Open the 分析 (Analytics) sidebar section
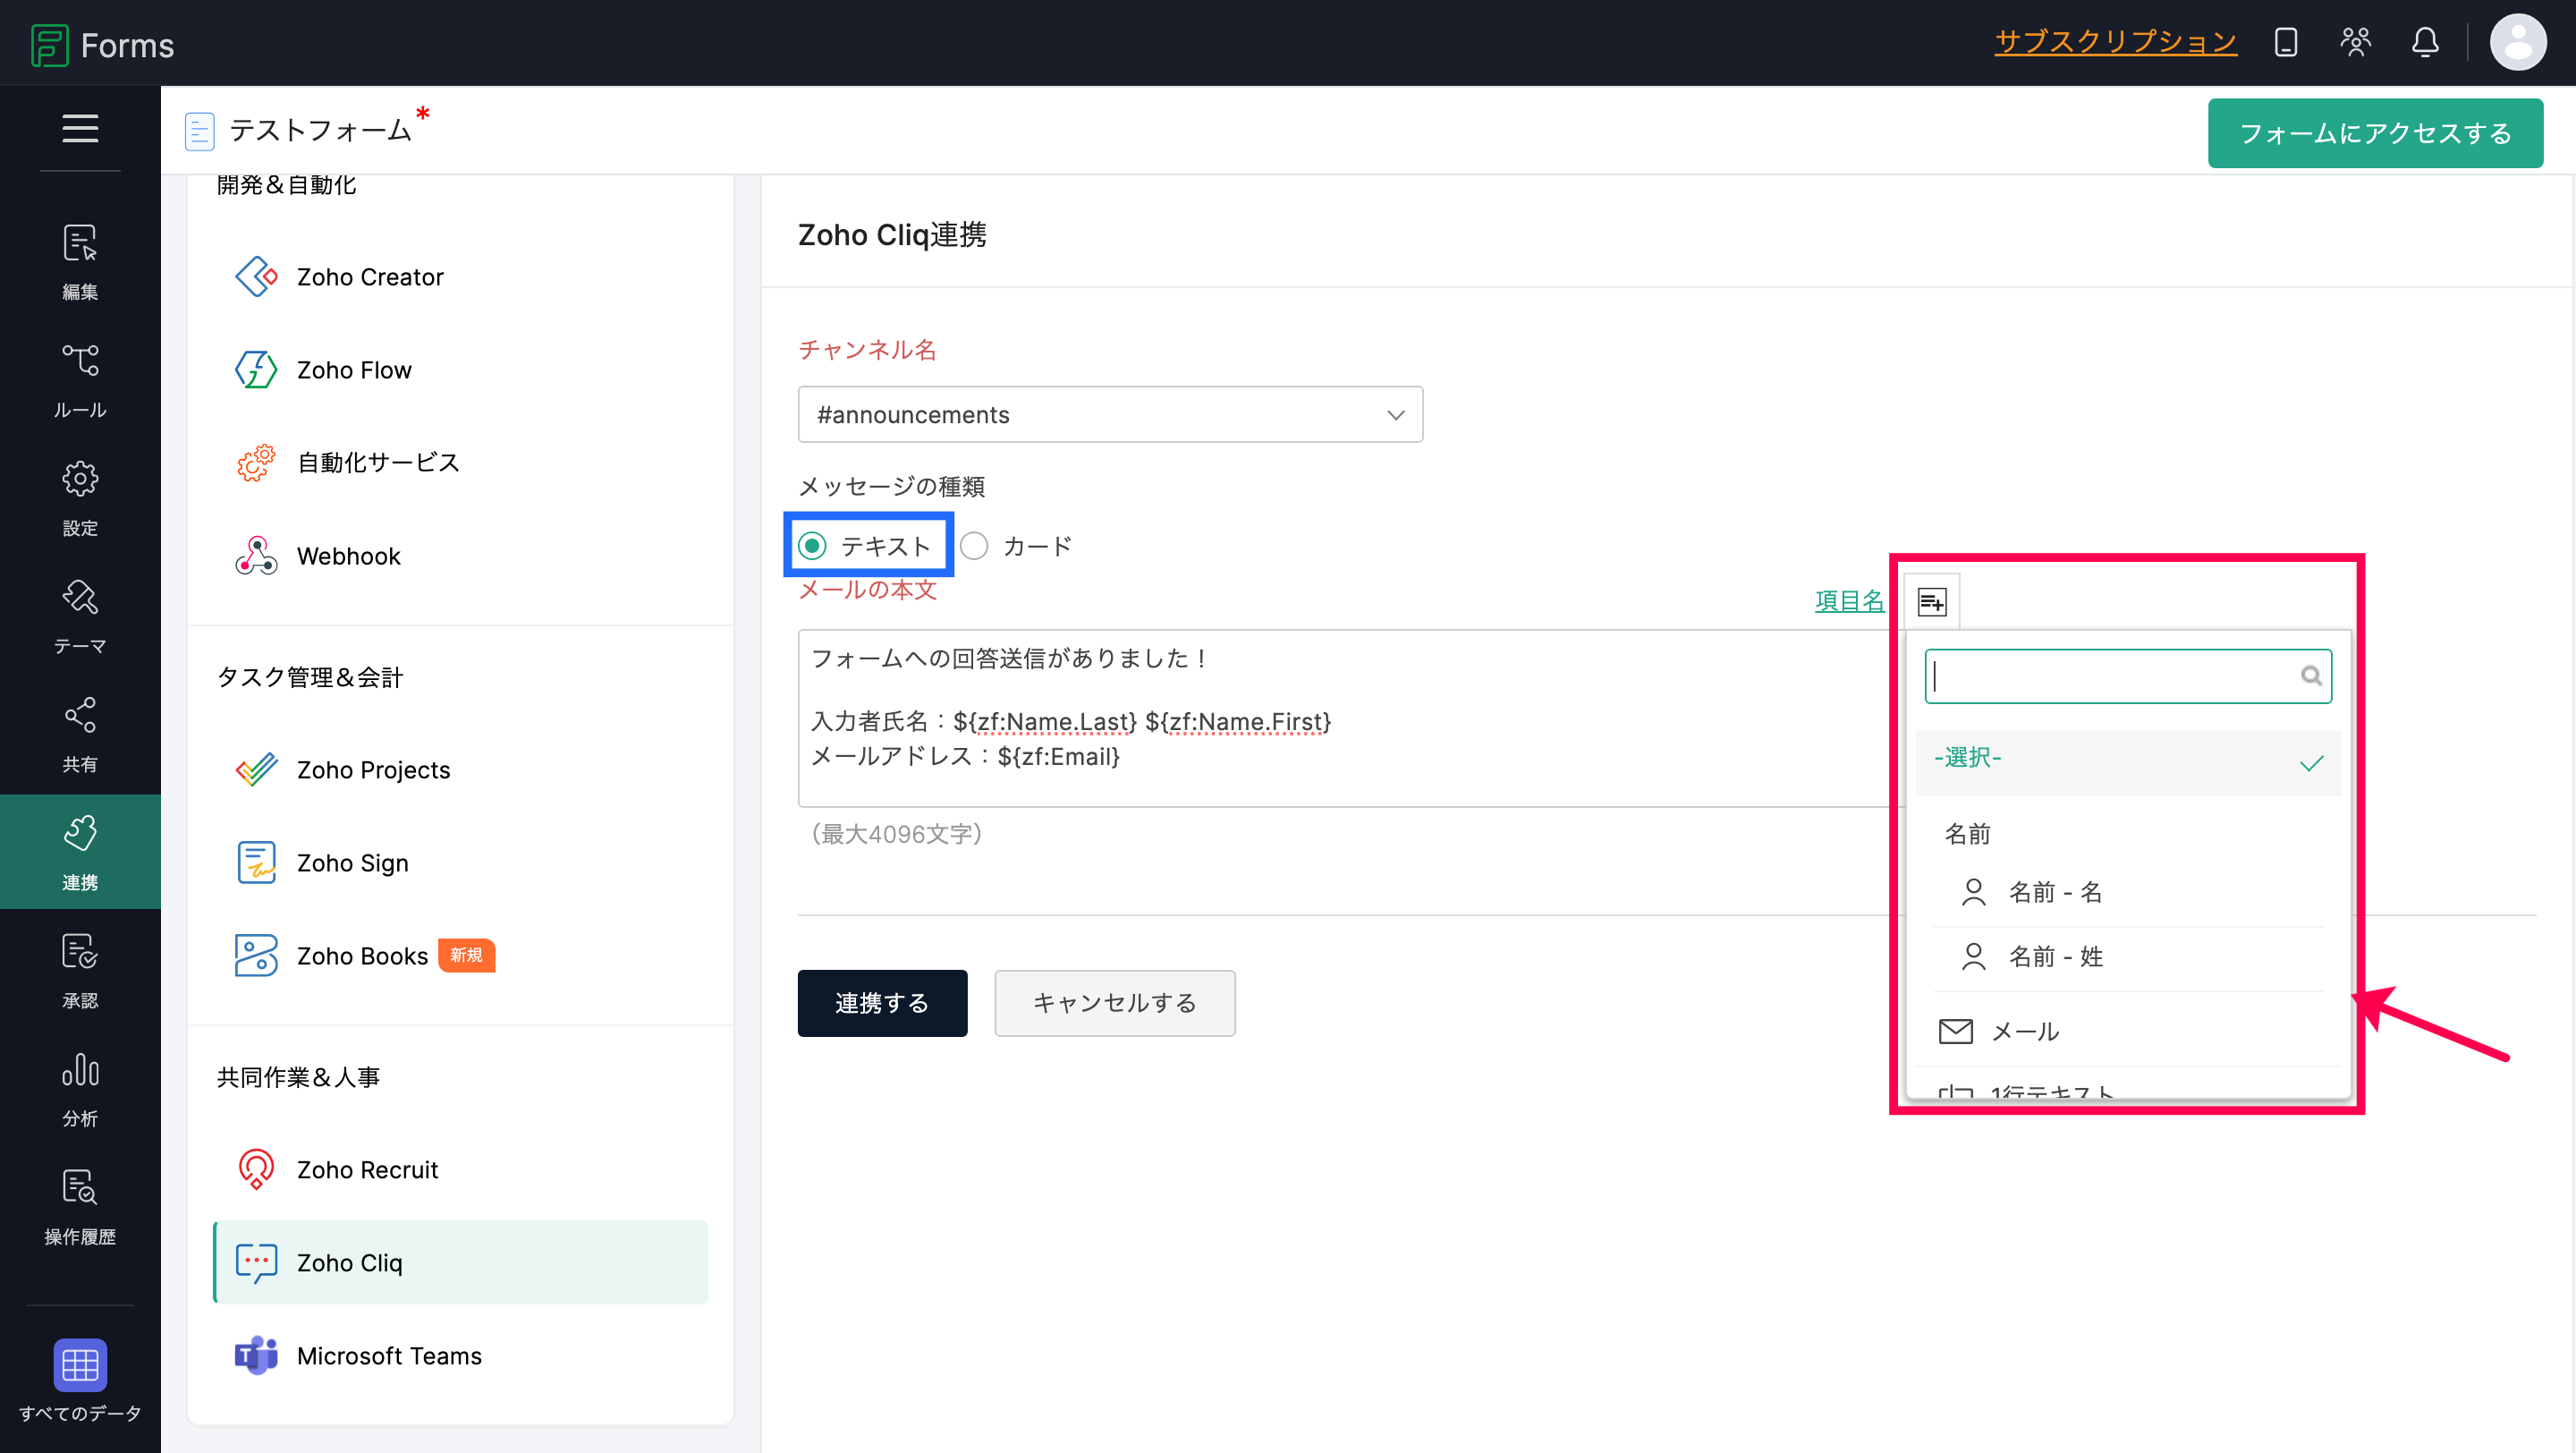 [x=80, y=1089]
